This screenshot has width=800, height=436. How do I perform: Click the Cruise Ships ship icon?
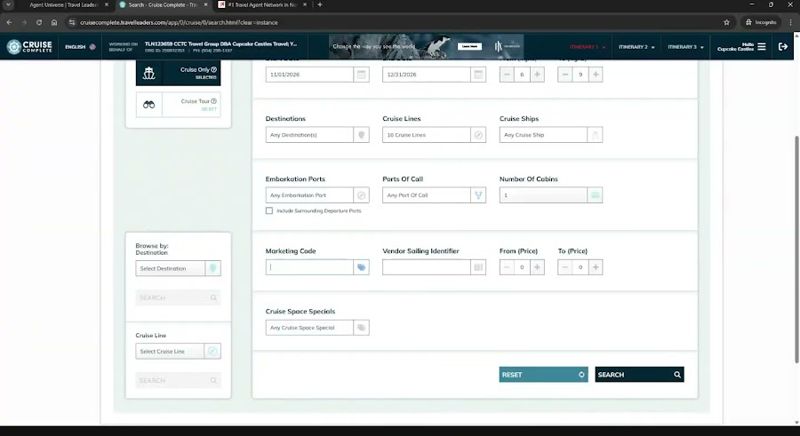pyautogui.click(x=595, y=135)
